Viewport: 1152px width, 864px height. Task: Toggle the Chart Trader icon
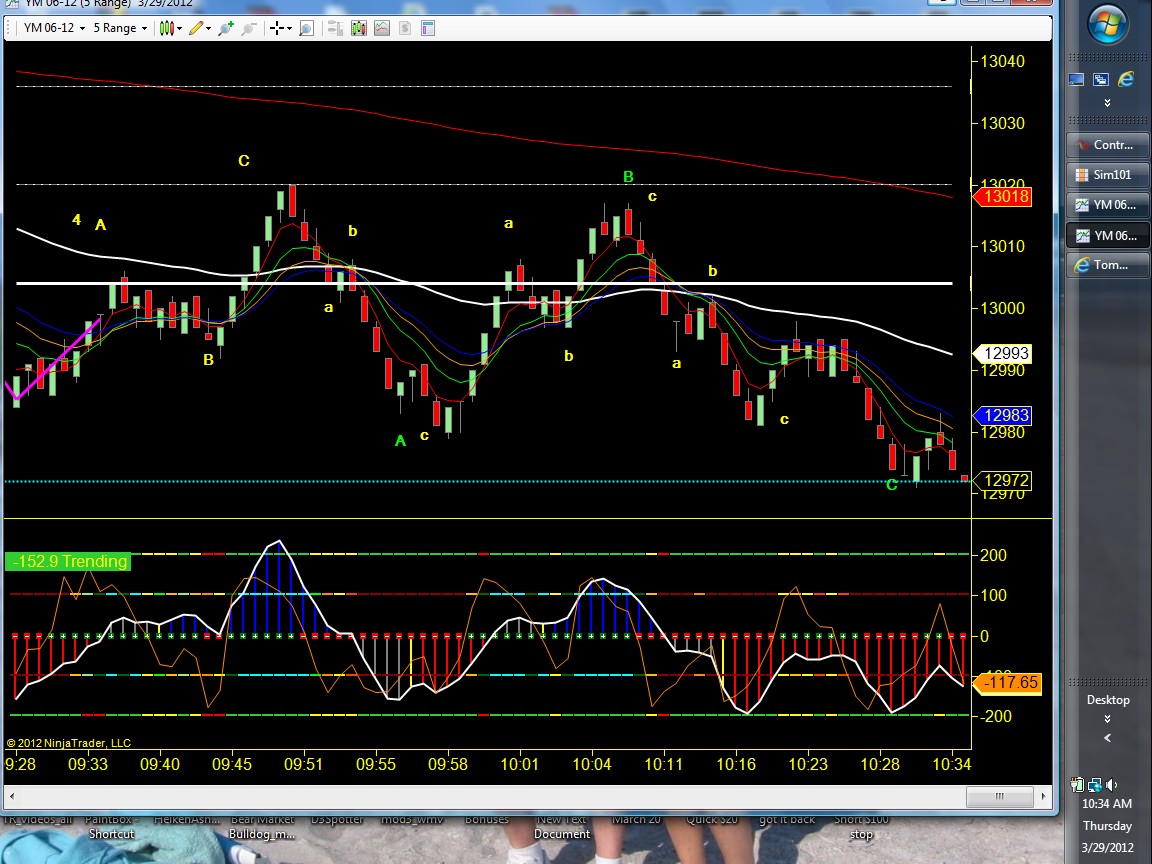click(x=335, y=28)
